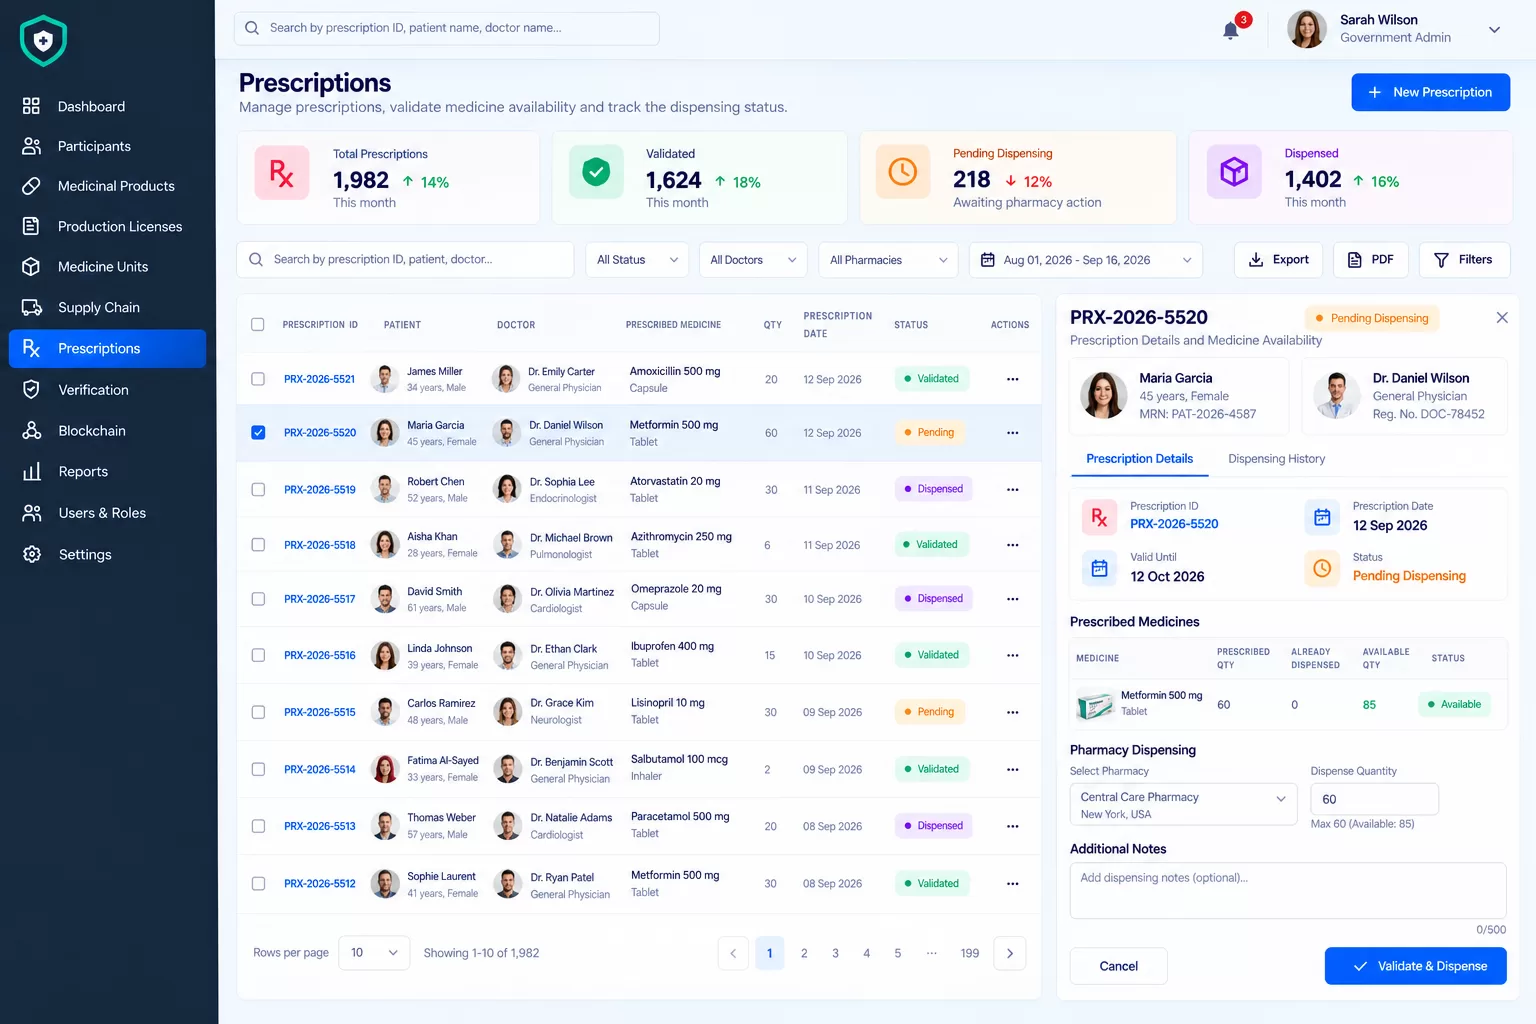The width and height of the screenshot is (1536, 1024).
Task: Click the Dispensed purple box card icon
Action: pyautogui.click(x=1234, y=172)
